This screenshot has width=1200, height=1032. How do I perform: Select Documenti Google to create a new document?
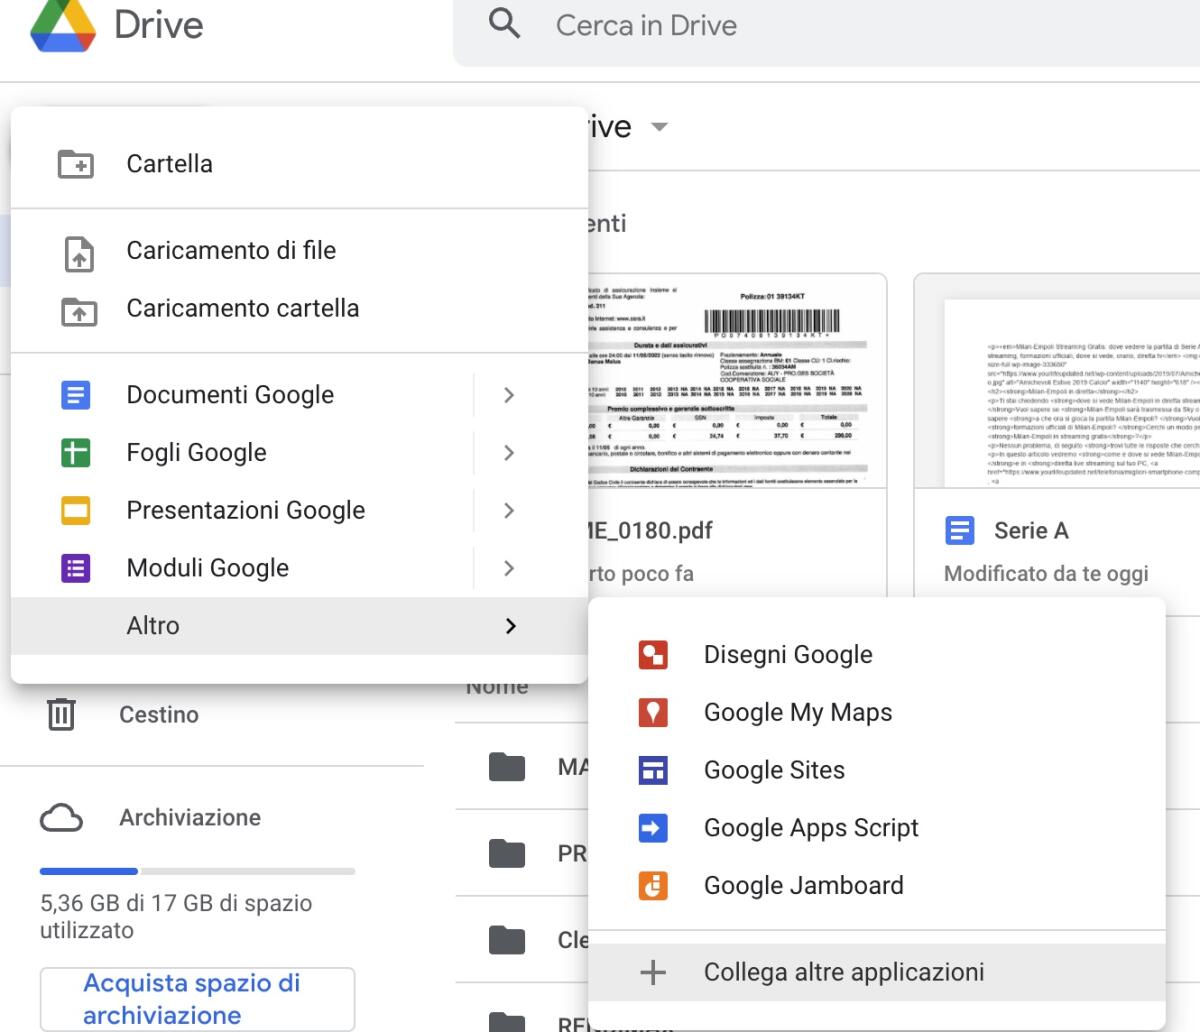230,395
